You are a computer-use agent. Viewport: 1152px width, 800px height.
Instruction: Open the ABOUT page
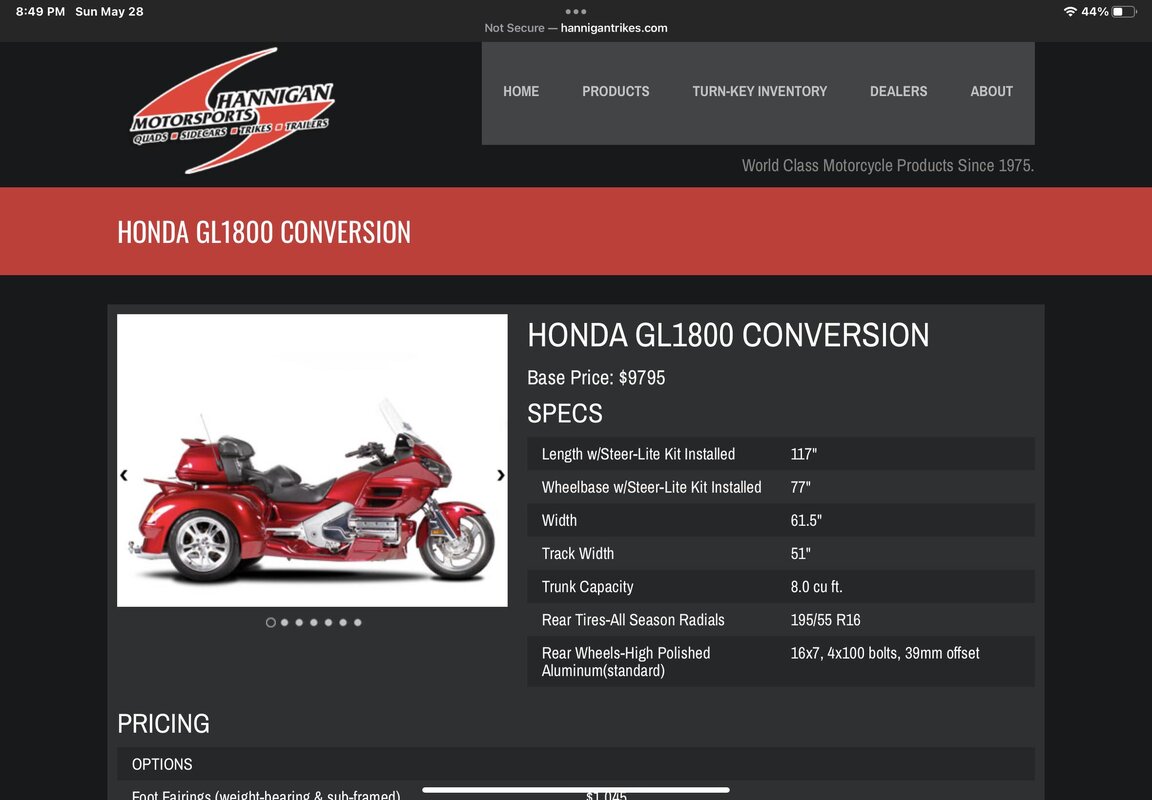[x=991, y=91]
